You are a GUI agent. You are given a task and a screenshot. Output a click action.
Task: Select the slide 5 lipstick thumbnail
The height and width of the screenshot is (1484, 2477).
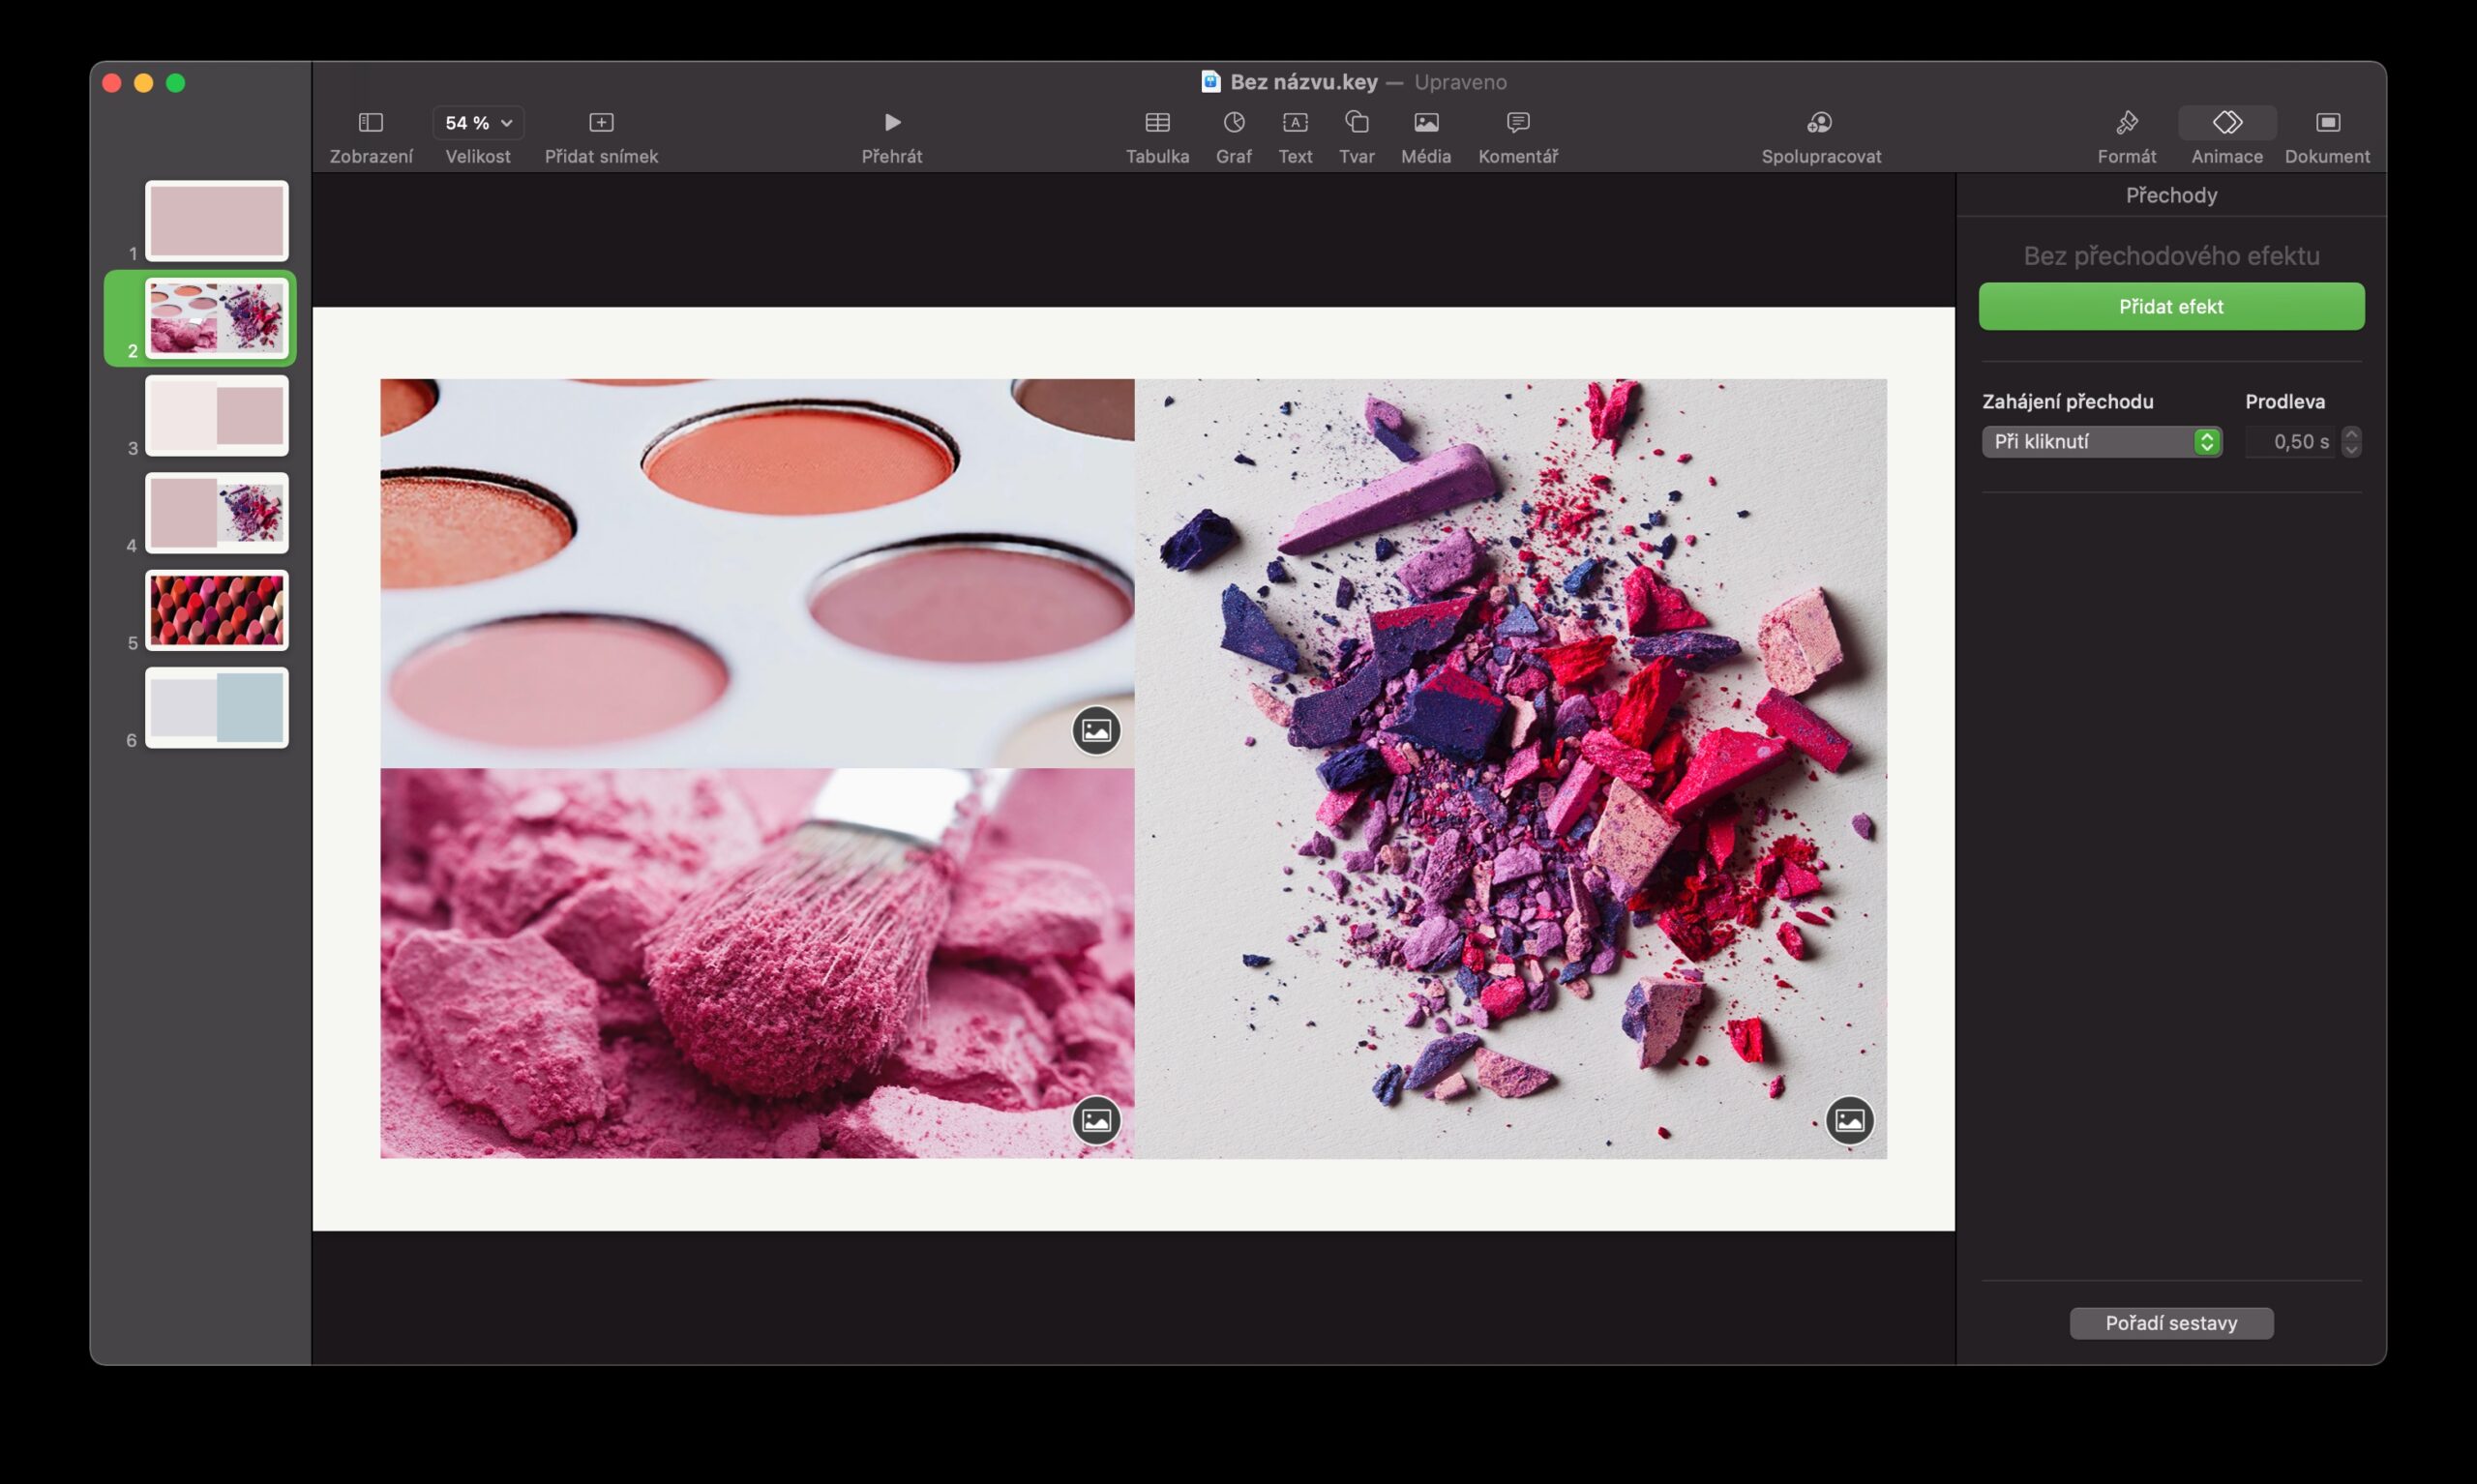tap(217, 610)
